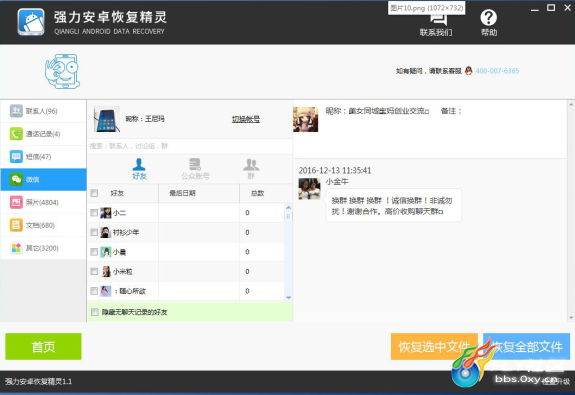
Task: Toggle the select-all checkbox in header
Action: [94, 193]
